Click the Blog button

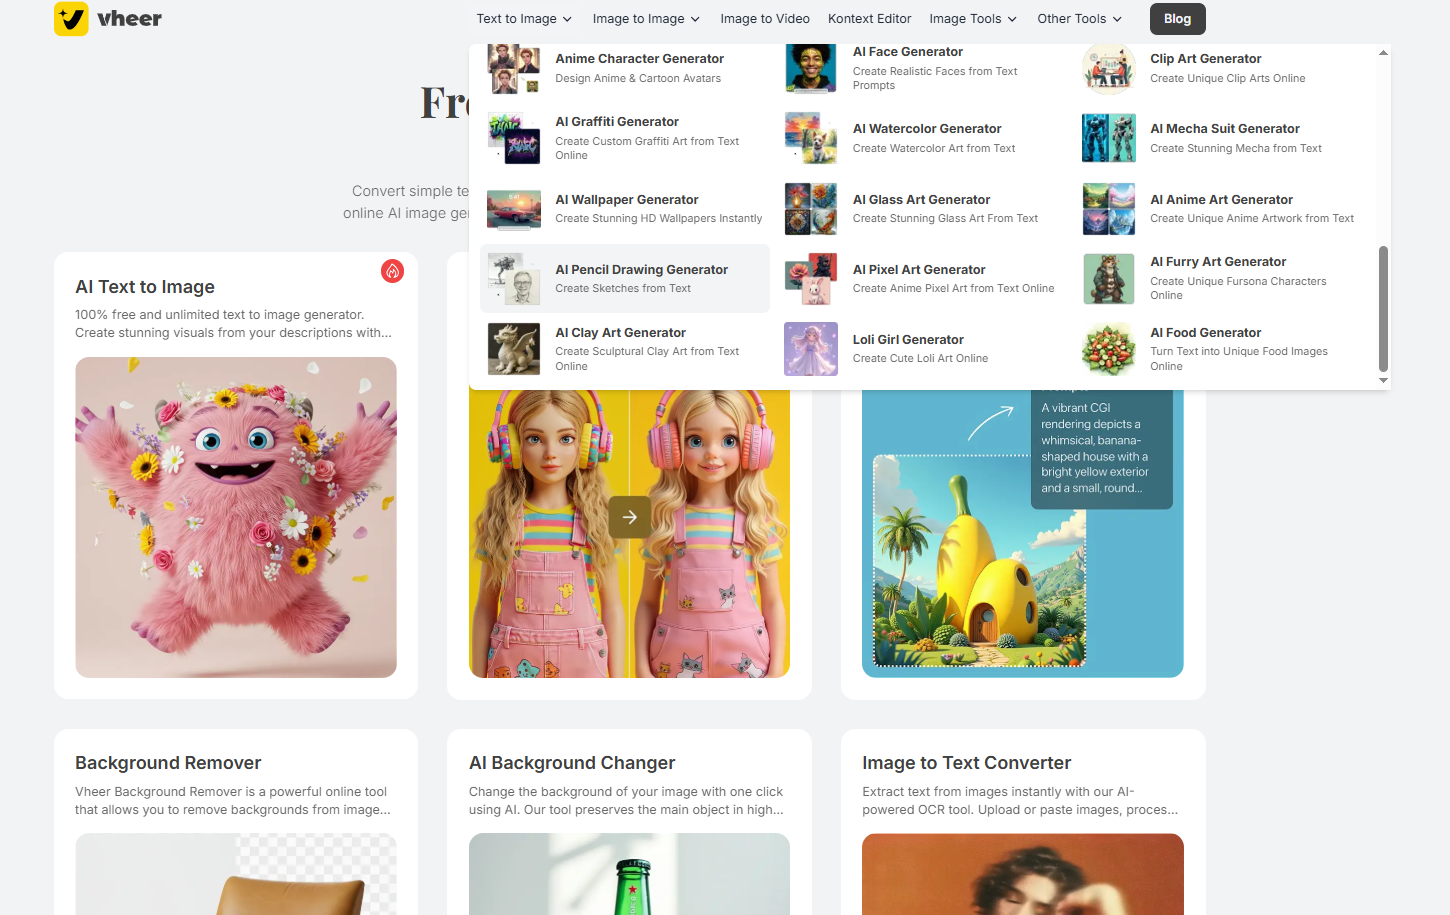tap(1178, 19)
